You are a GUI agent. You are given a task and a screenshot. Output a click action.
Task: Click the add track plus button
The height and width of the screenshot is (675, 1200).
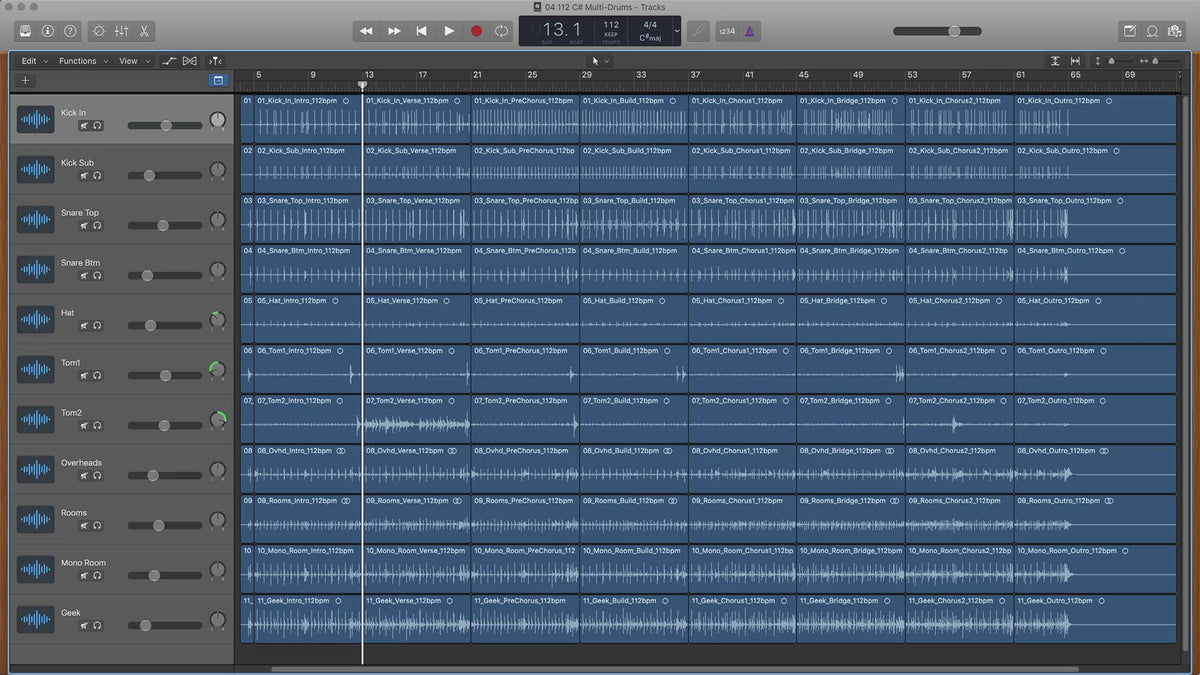(26, 80)
